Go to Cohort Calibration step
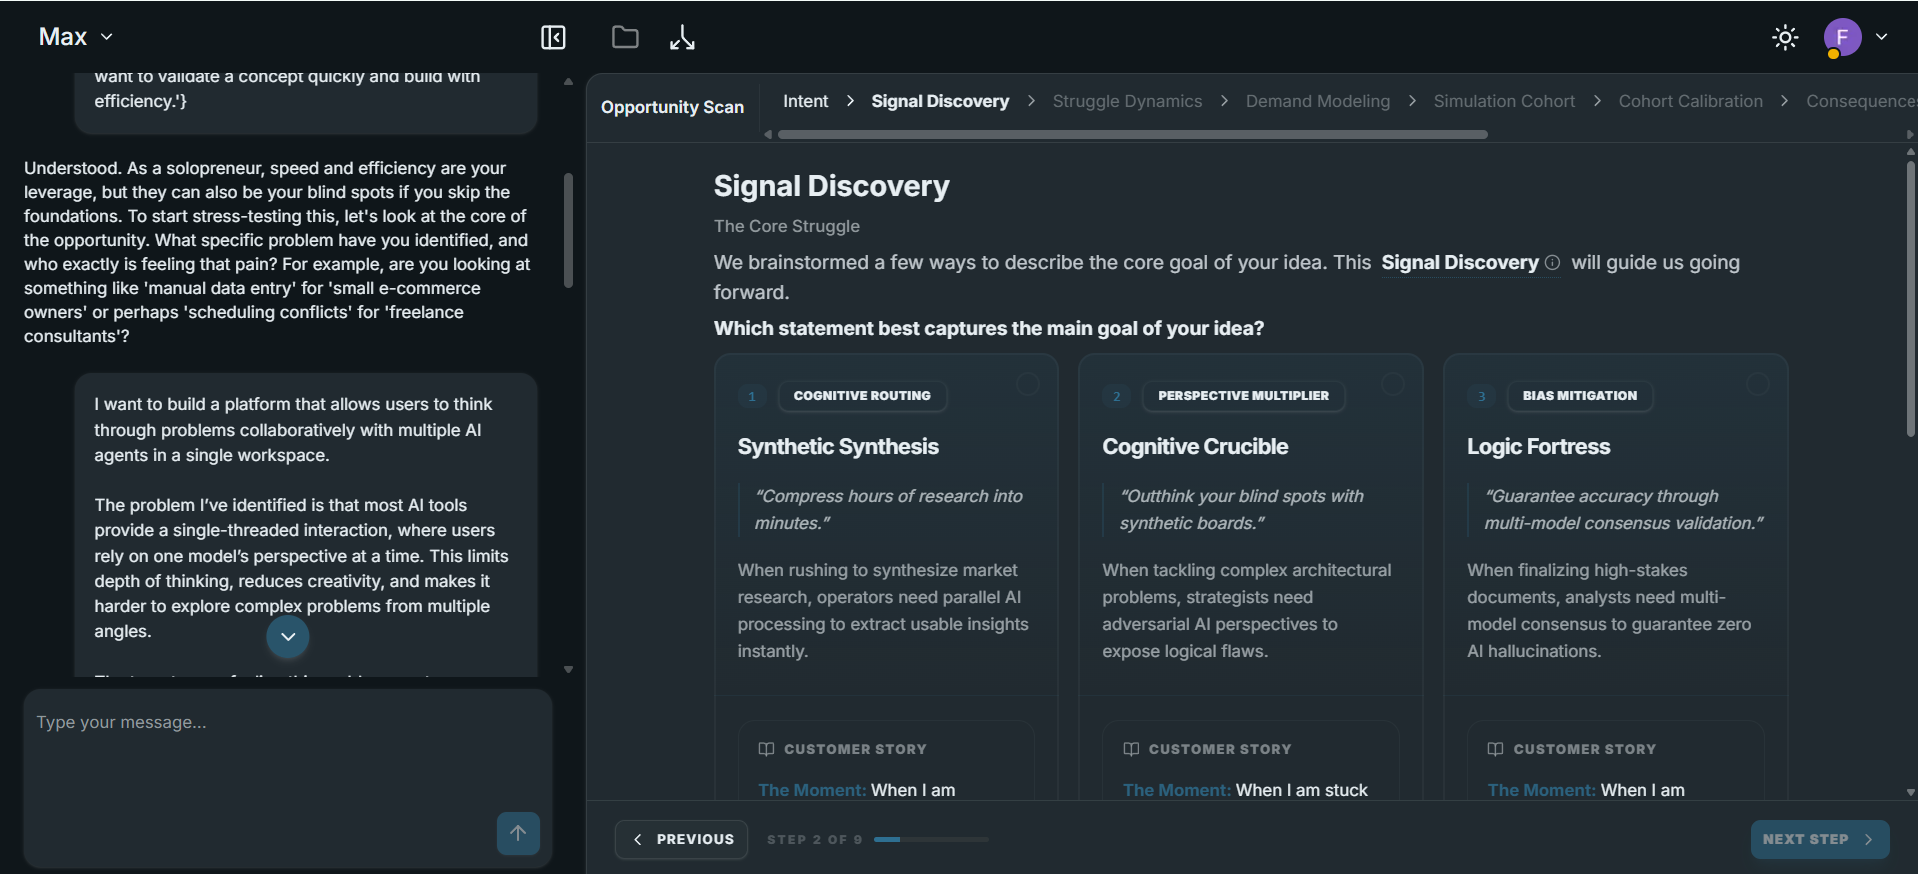Screen dimensions: 1918x874 [x=1690, y=101]
